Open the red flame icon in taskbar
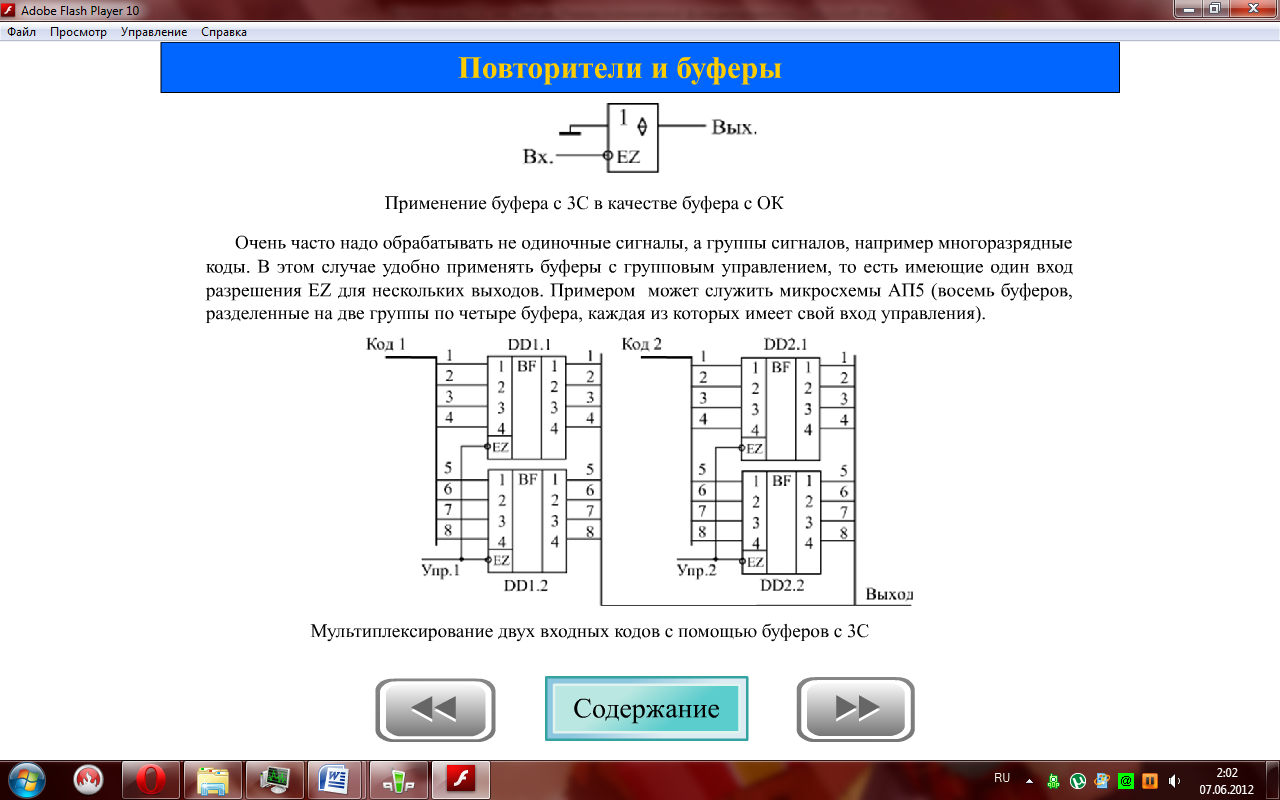The height and width of the screenshot is (800, 1280). click(x=89, y=779)
